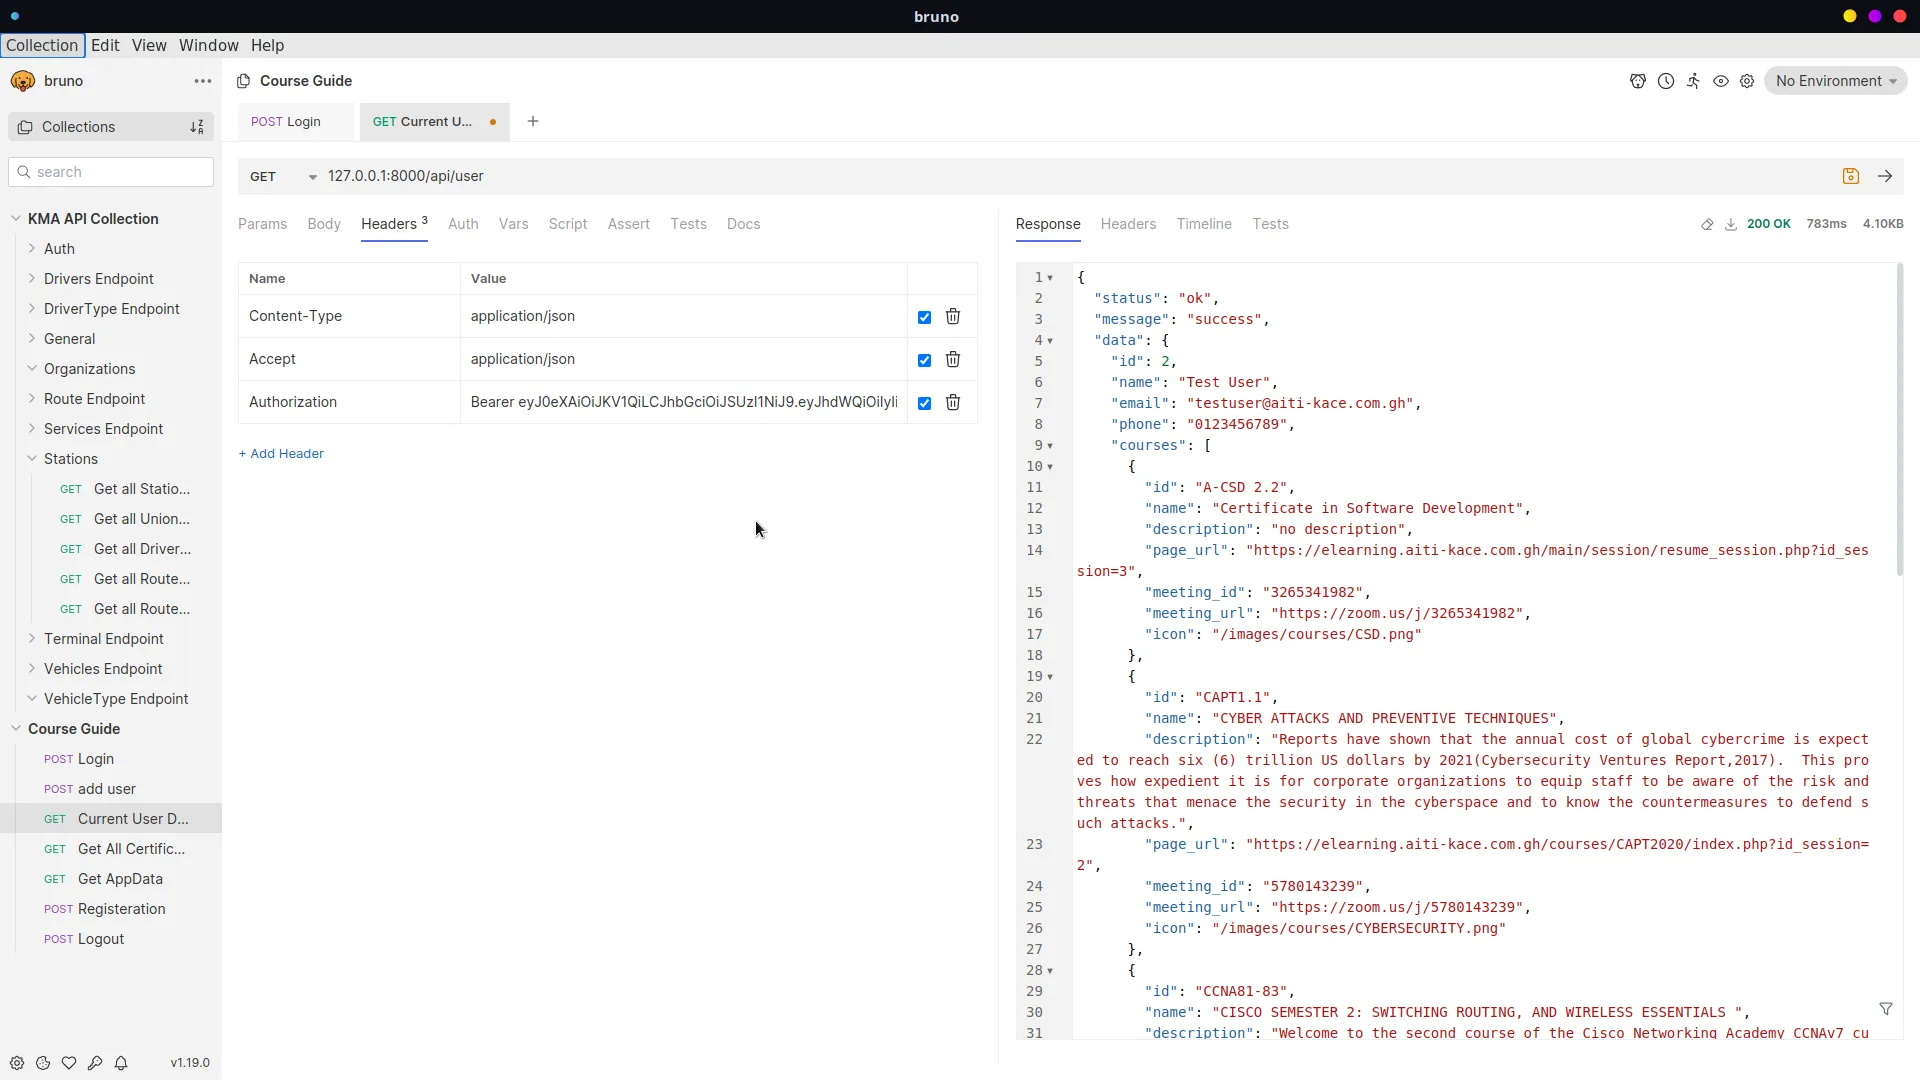Save the request using the save icon
This screenshot has height=1080, width=1920.
pyautogui.click(x=1851, y=176)
